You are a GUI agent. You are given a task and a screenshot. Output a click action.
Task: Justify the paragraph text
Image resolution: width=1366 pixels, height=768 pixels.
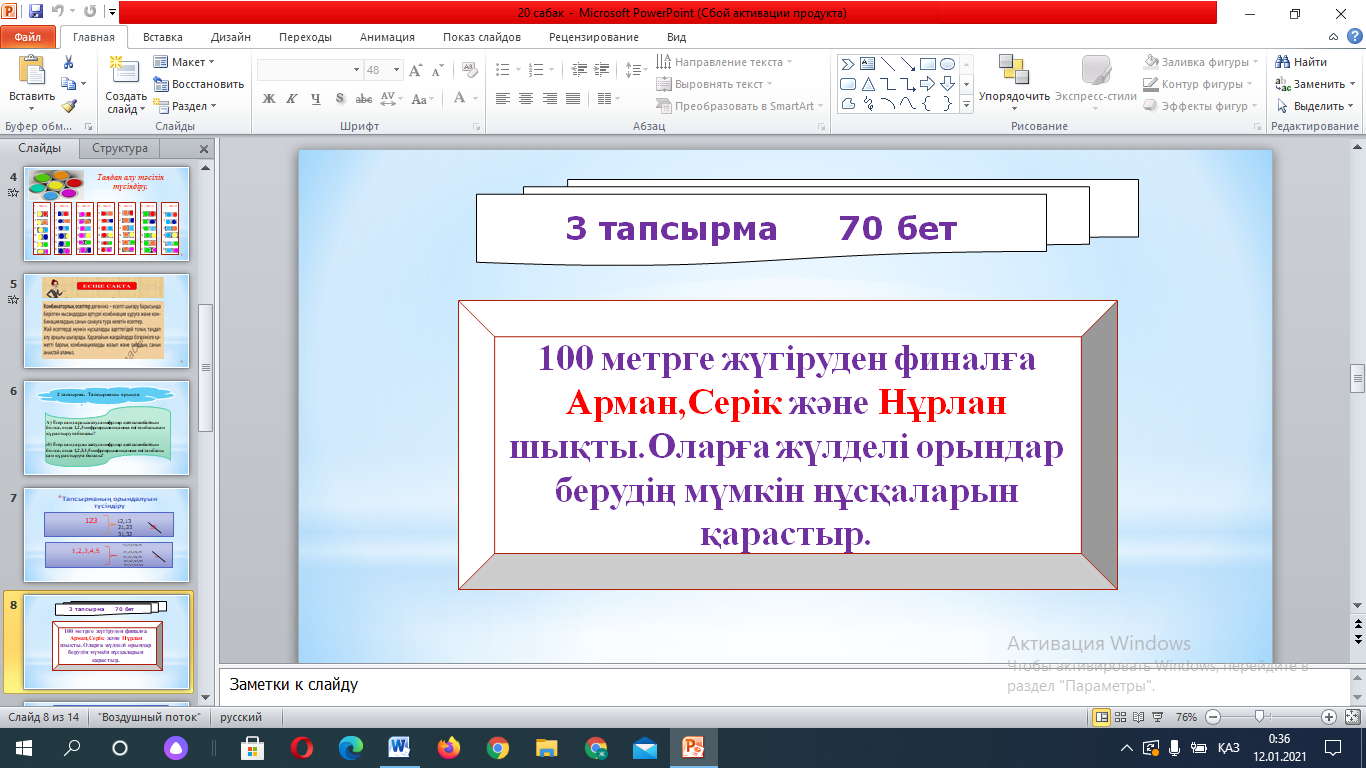573,99
